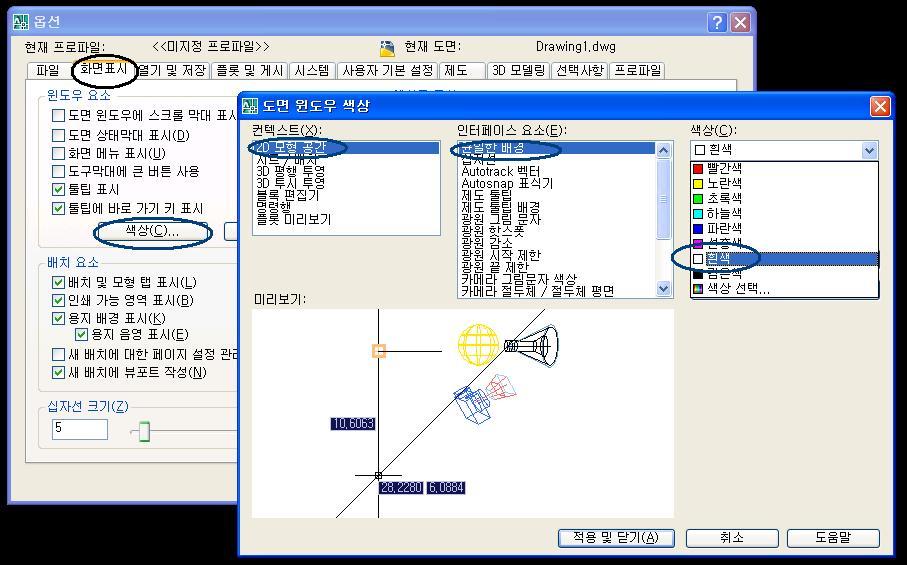Image resolution: width=907 pixels, height=565 pixels.
Task: Open the 프로파일 tab
Action: click(637, 71)
